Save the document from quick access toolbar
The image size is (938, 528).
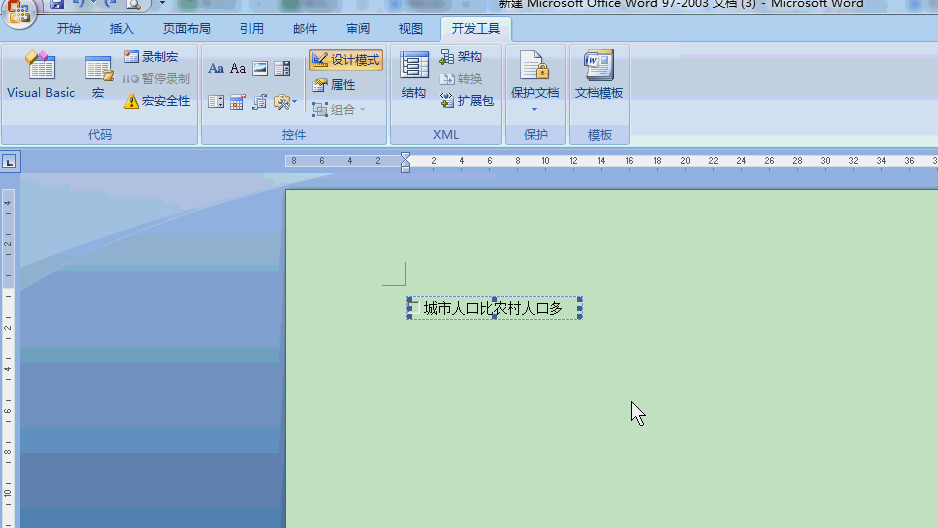coord(57,4)
